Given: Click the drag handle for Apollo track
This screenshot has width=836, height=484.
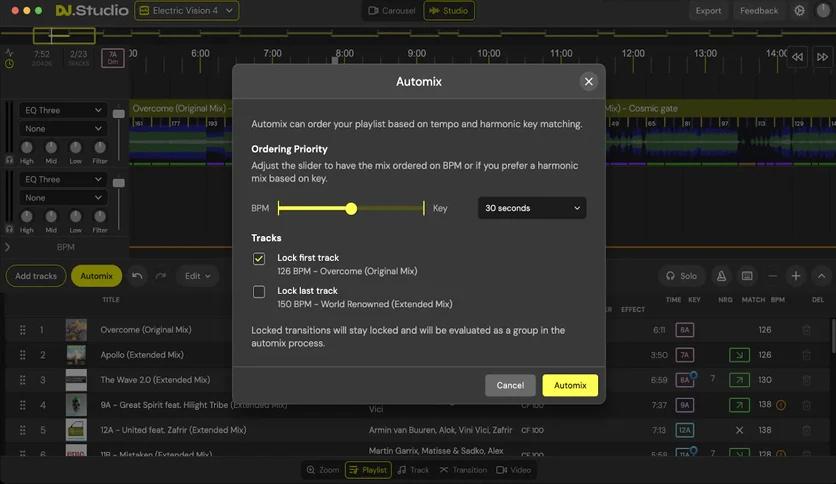Looking at the screenshot, I should [x=22, y=355].
